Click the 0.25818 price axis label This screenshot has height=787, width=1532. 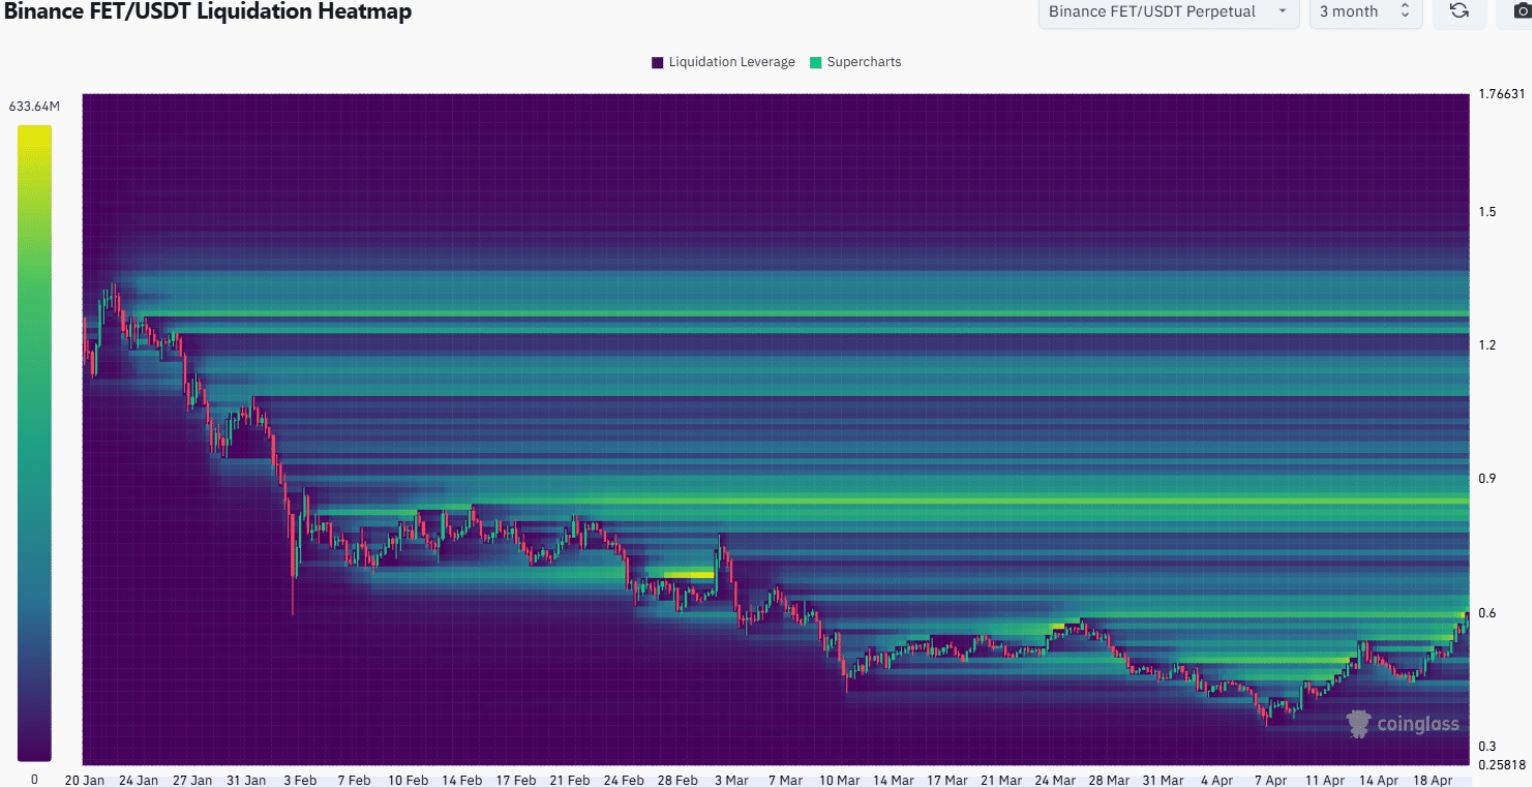1501,765
